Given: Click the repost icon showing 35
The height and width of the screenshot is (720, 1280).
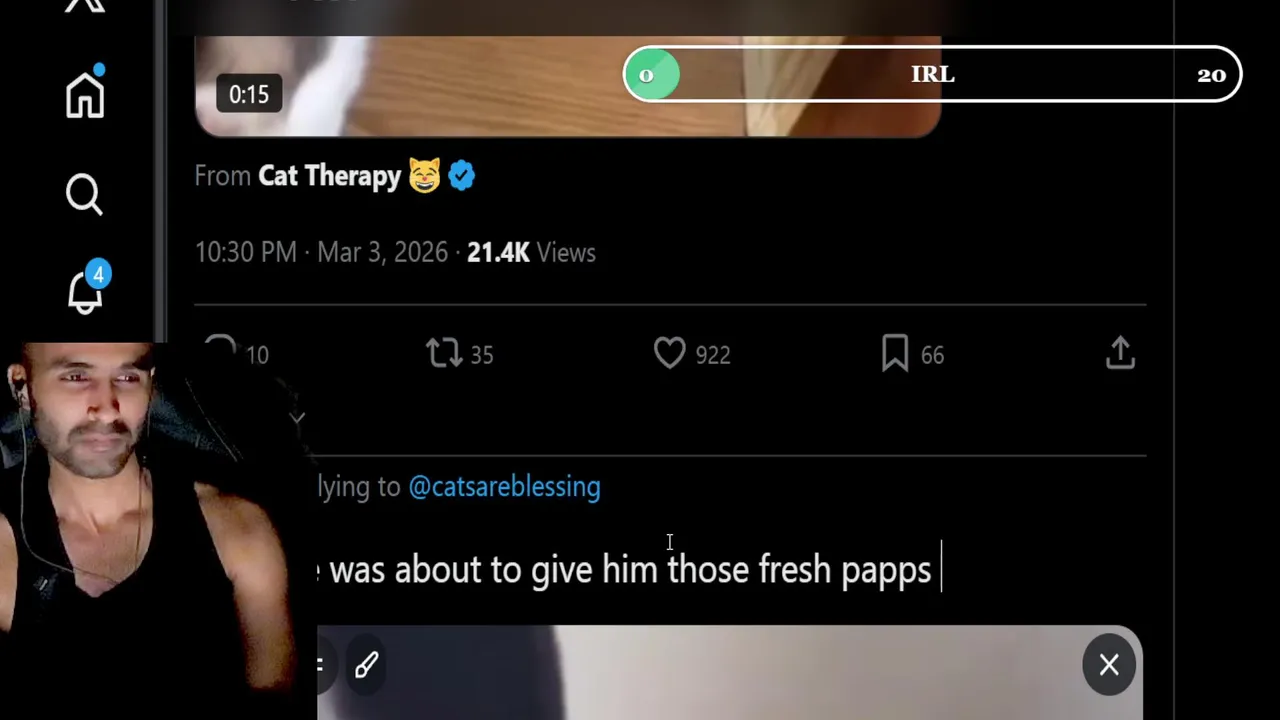Looking at the screenshot, I should 444,354.
